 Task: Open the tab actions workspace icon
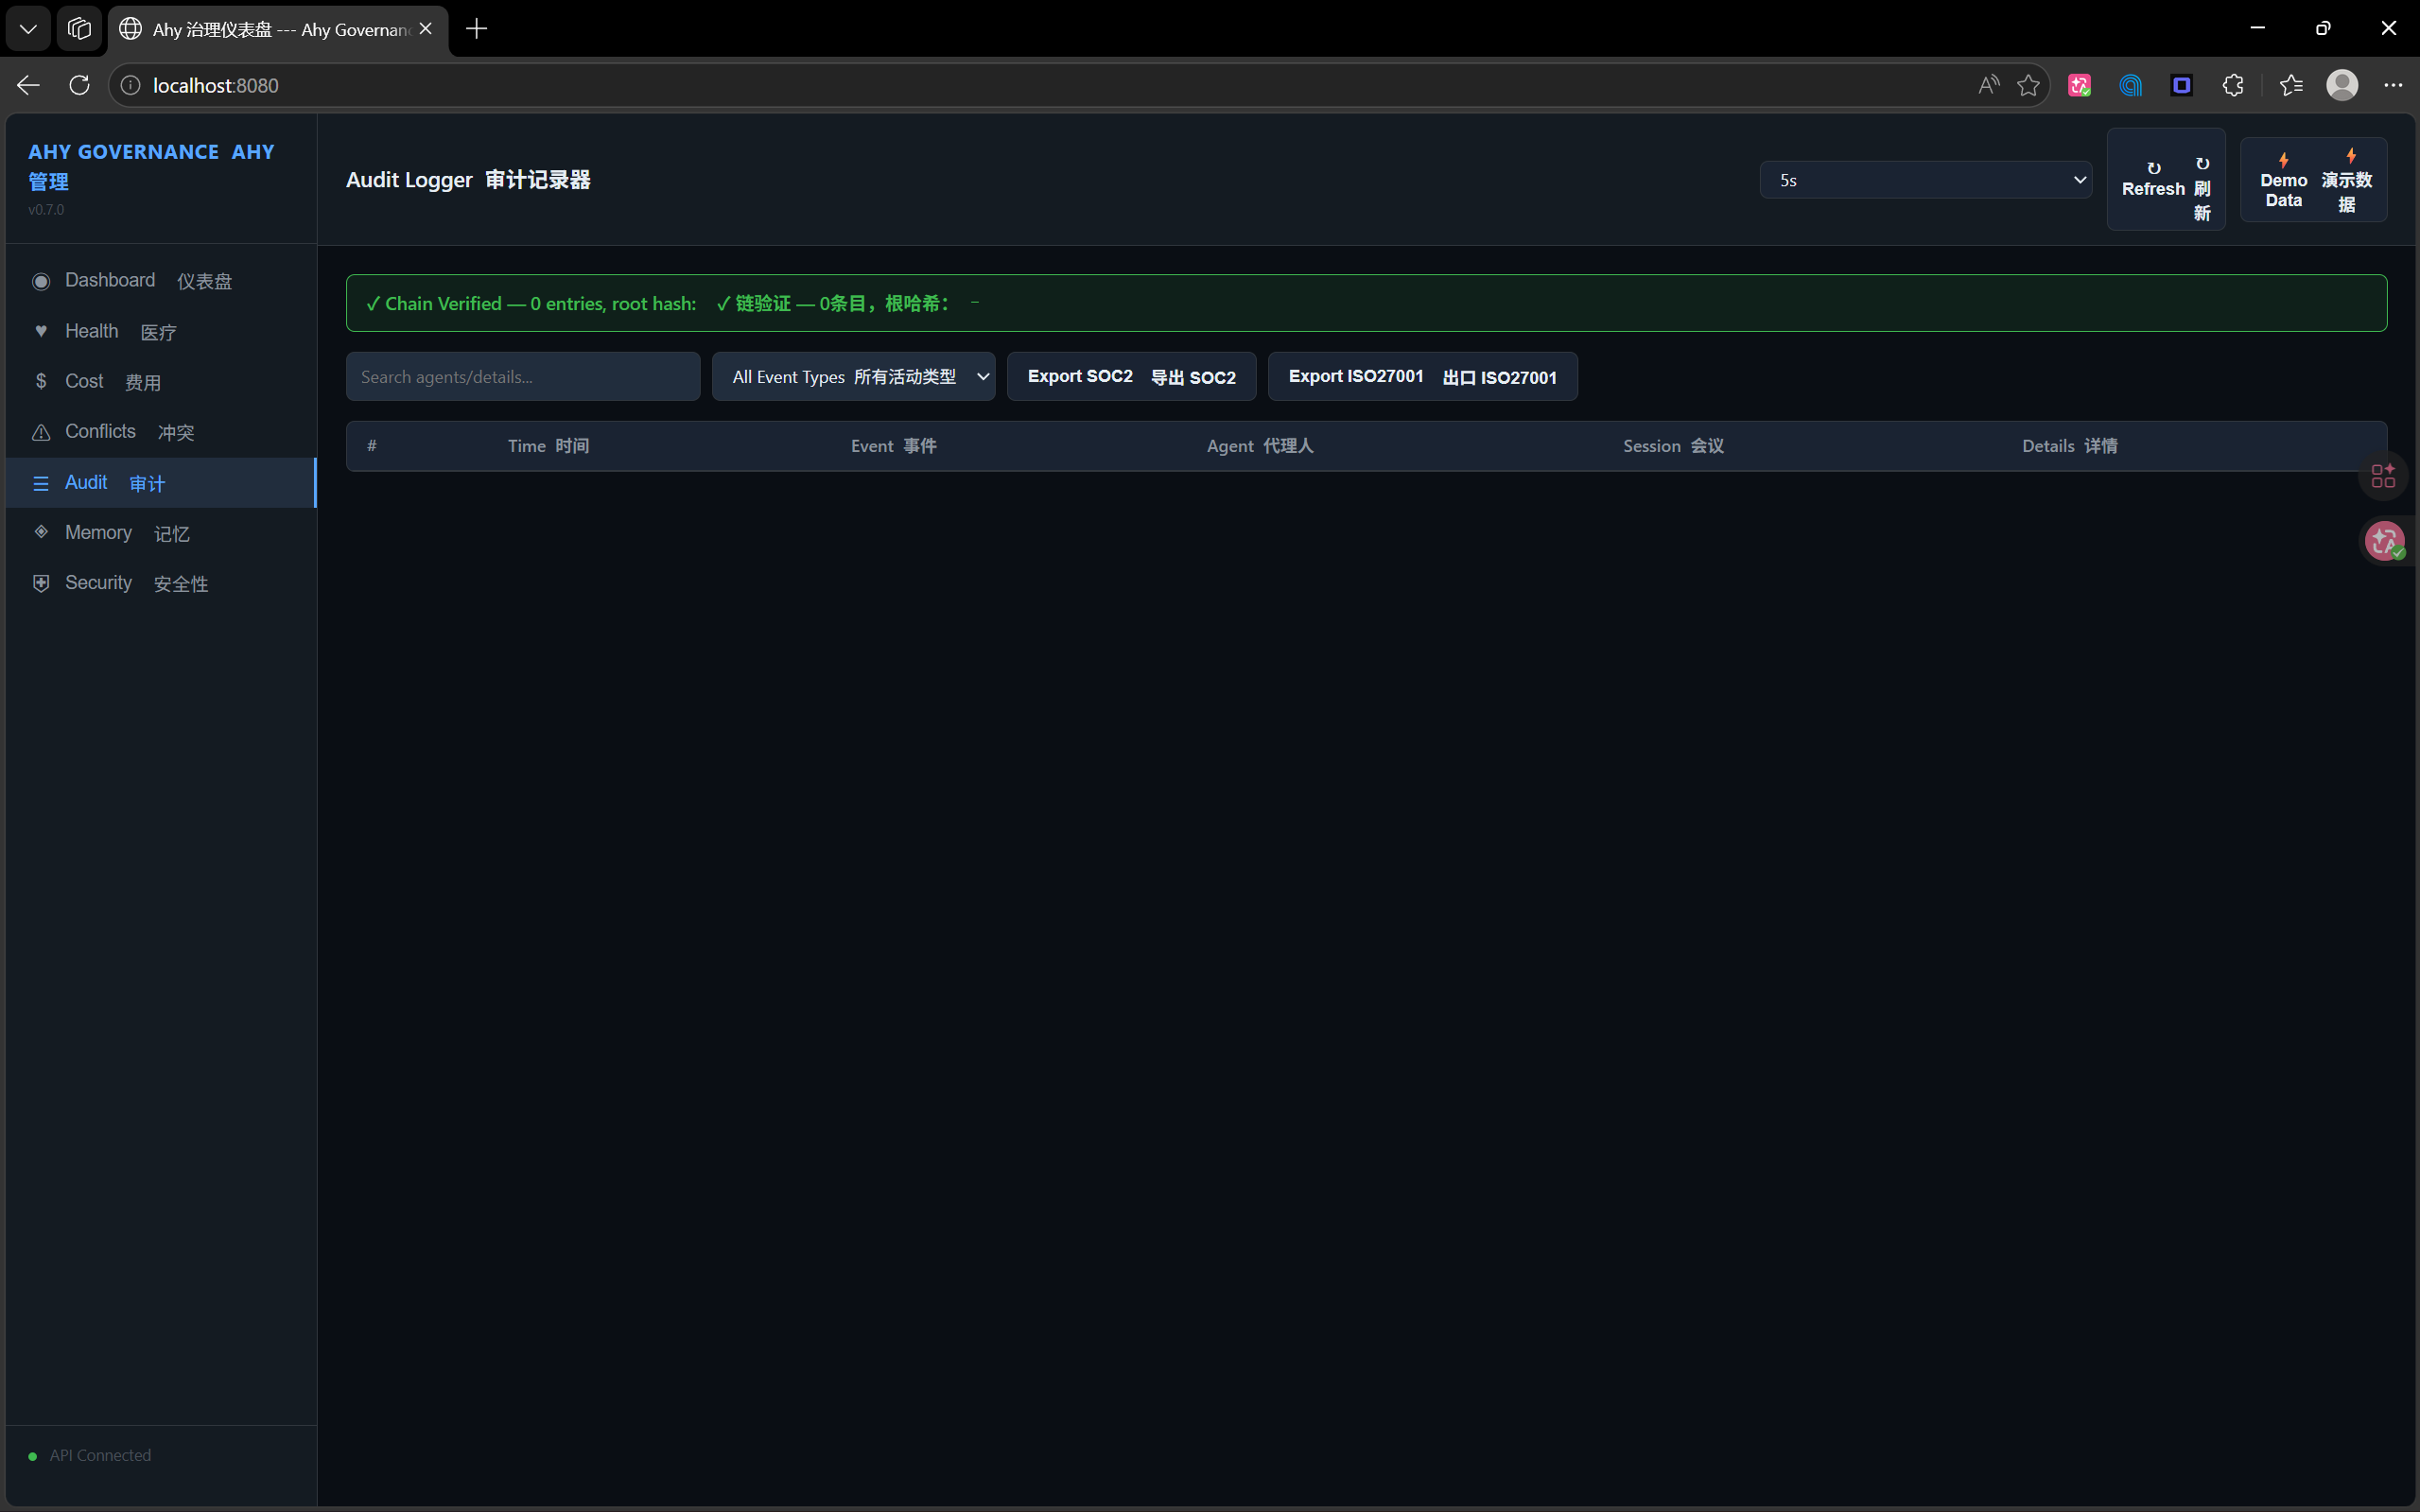pyautogui.click(x=79, y=29)
